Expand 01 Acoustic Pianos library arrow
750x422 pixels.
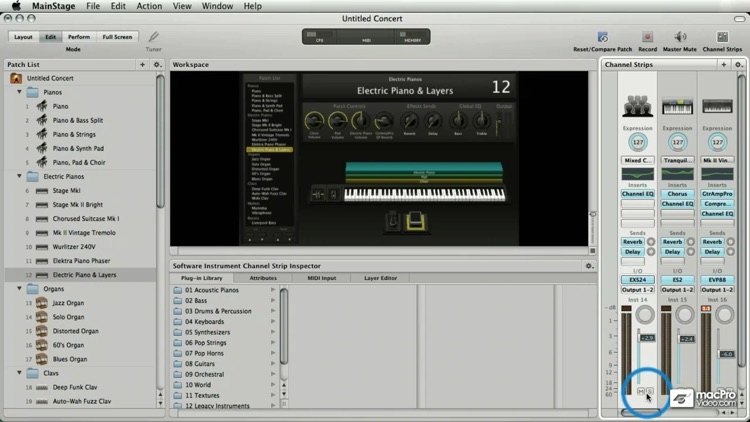(x=273, y=290)
